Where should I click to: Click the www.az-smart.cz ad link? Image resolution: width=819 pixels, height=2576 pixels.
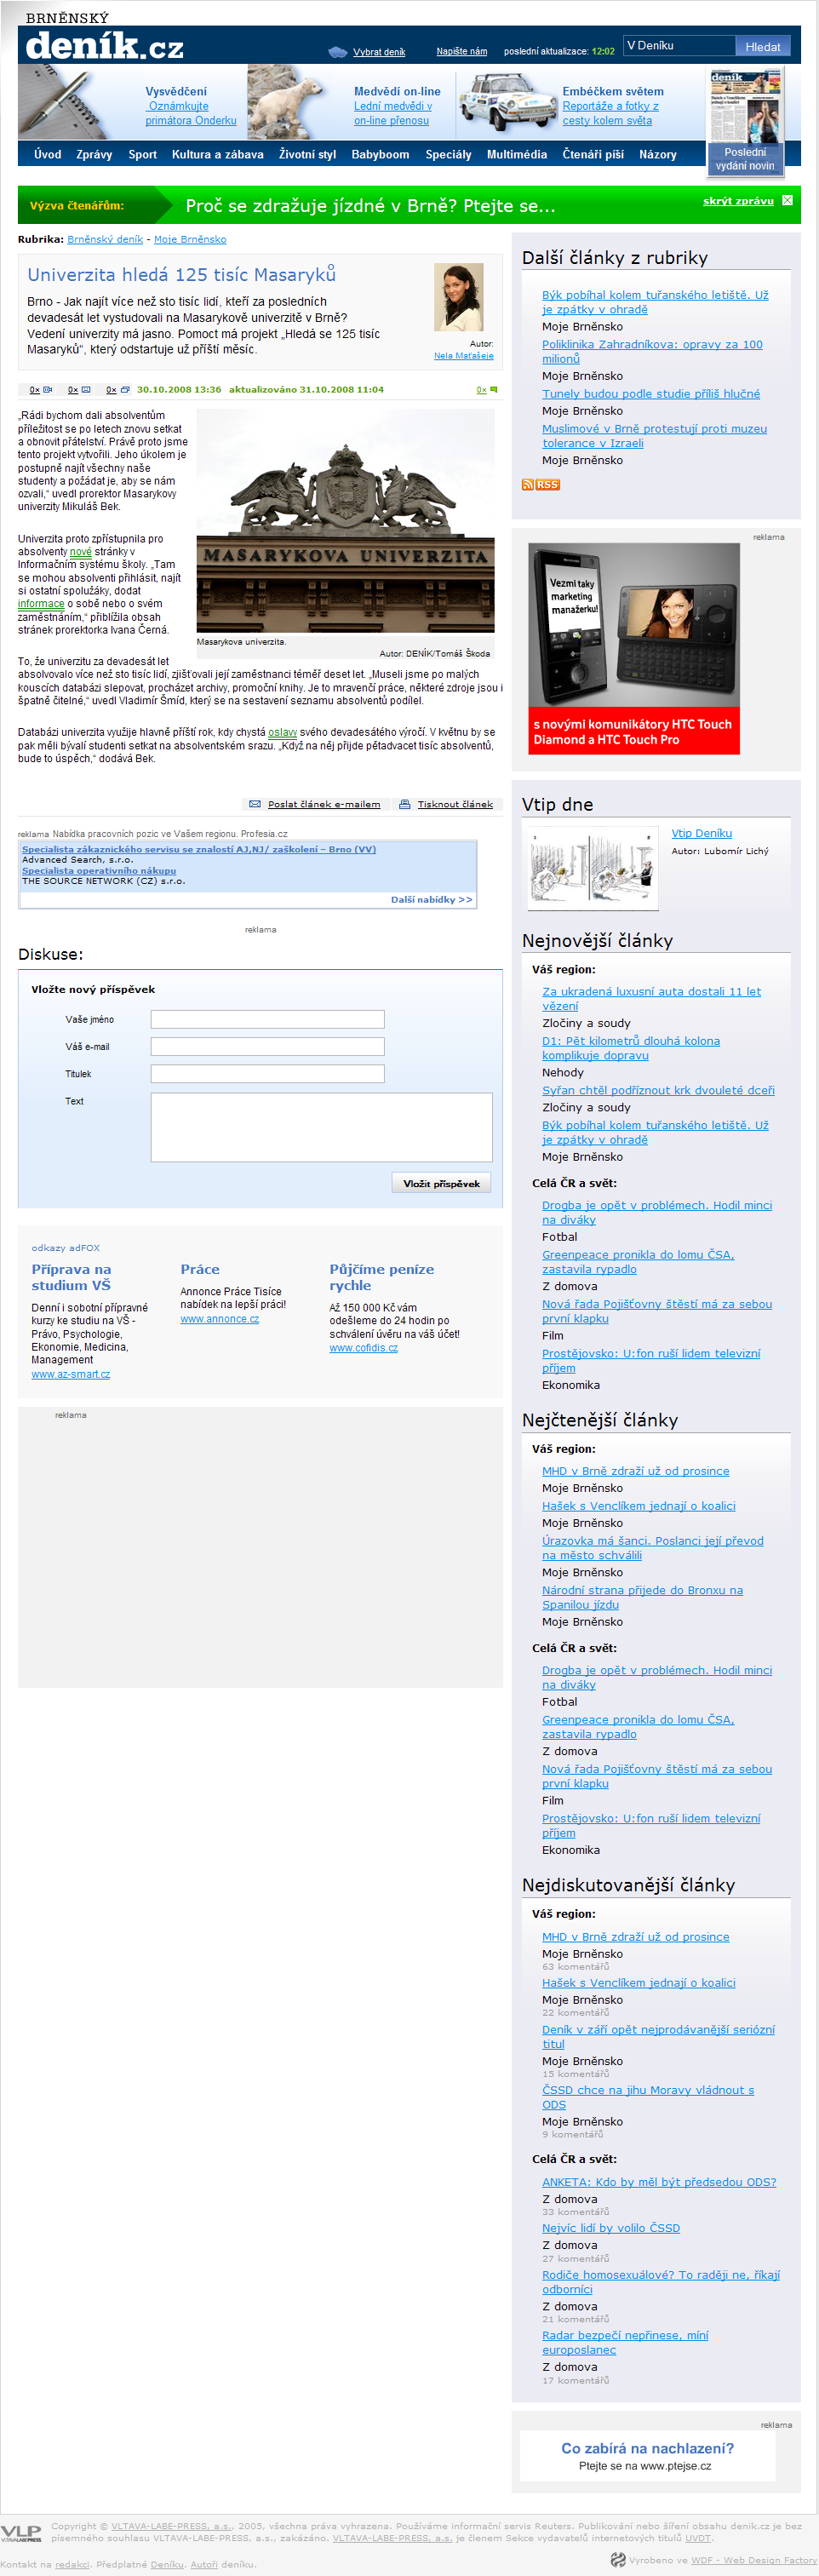pyautogui.click(x=71, y=1374)
